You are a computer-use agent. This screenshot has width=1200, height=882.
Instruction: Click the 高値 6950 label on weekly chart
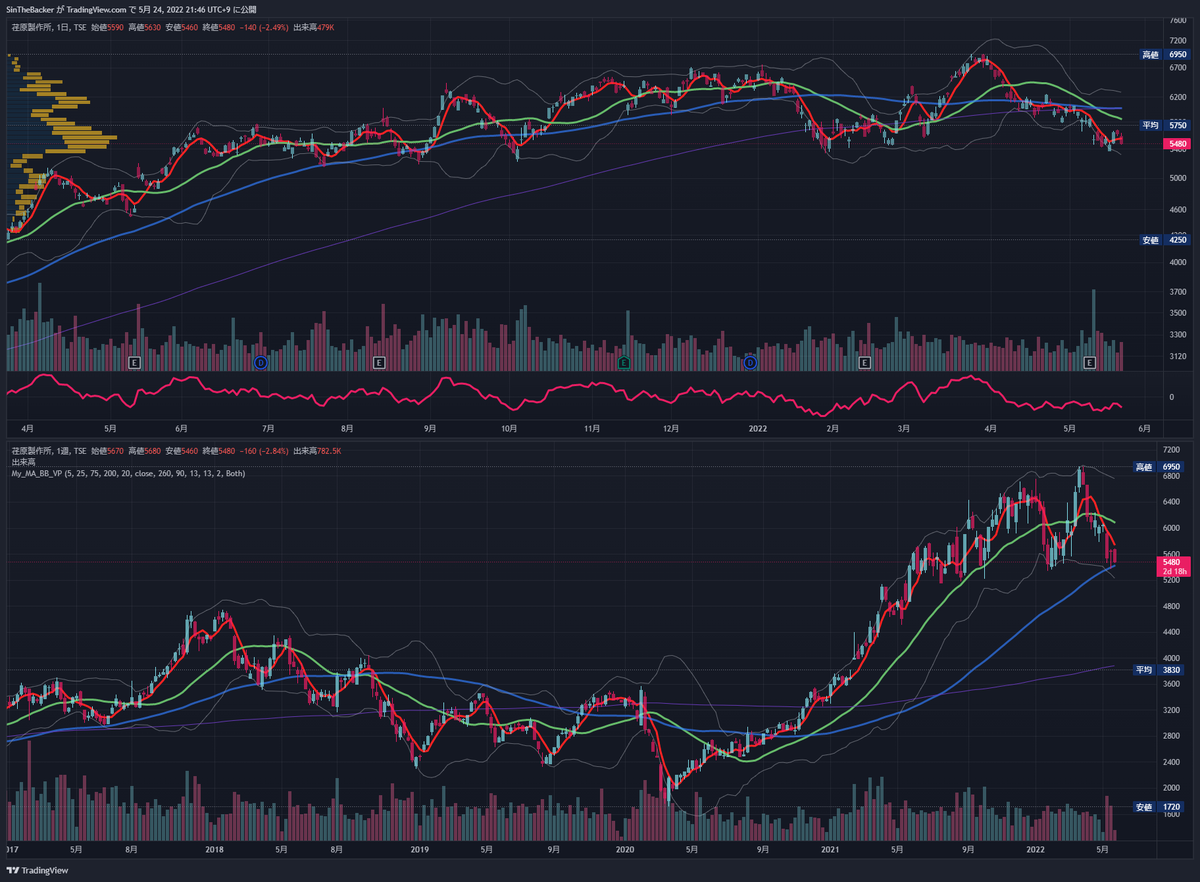click(x=1157, y=467)
